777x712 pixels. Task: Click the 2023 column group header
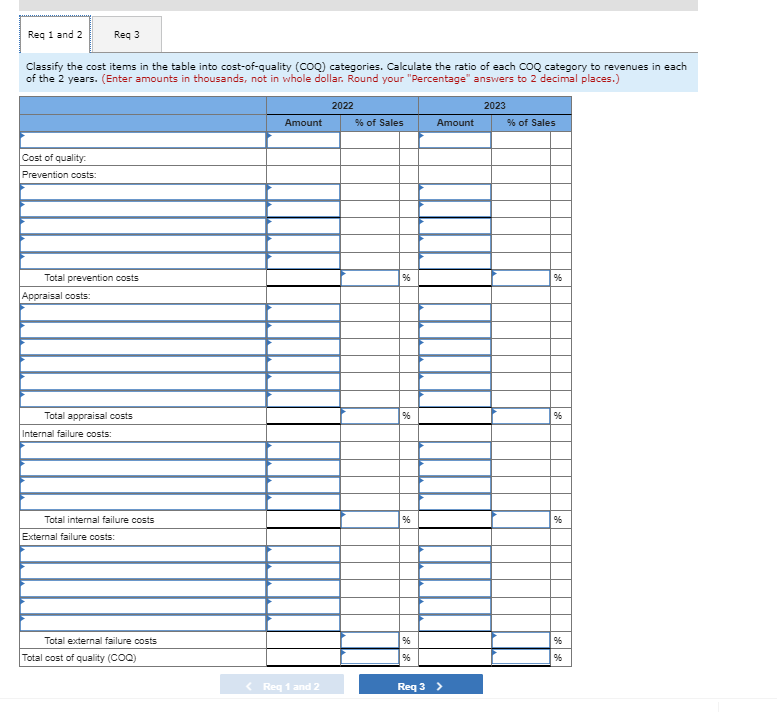click(495, 106)
